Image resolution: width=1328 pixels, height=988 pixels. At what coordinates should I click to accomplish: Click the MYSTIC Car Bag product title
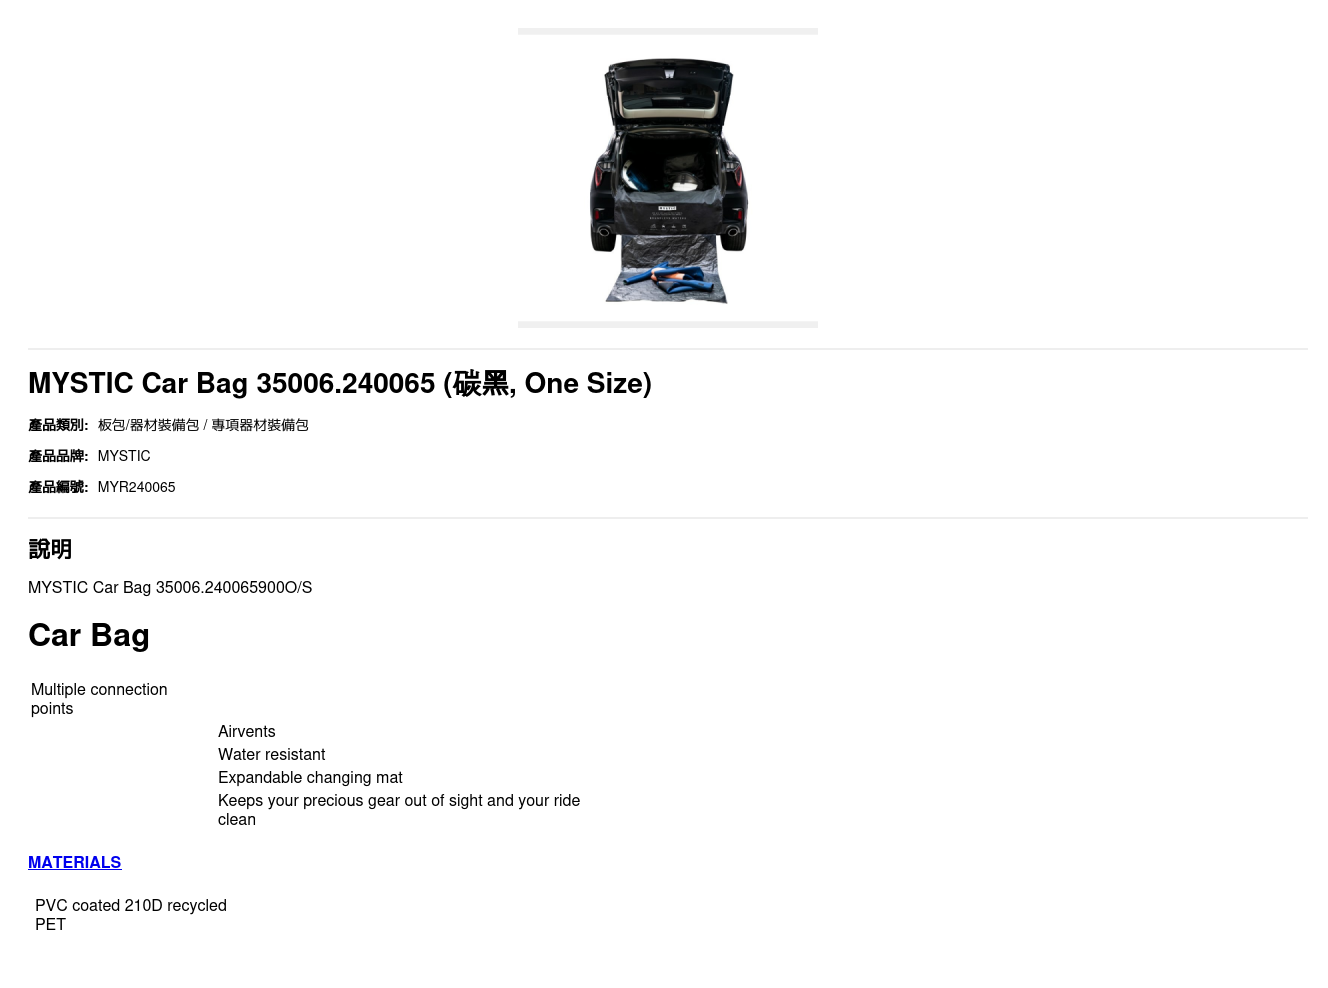pyautogui.click(x=340, y=383)
